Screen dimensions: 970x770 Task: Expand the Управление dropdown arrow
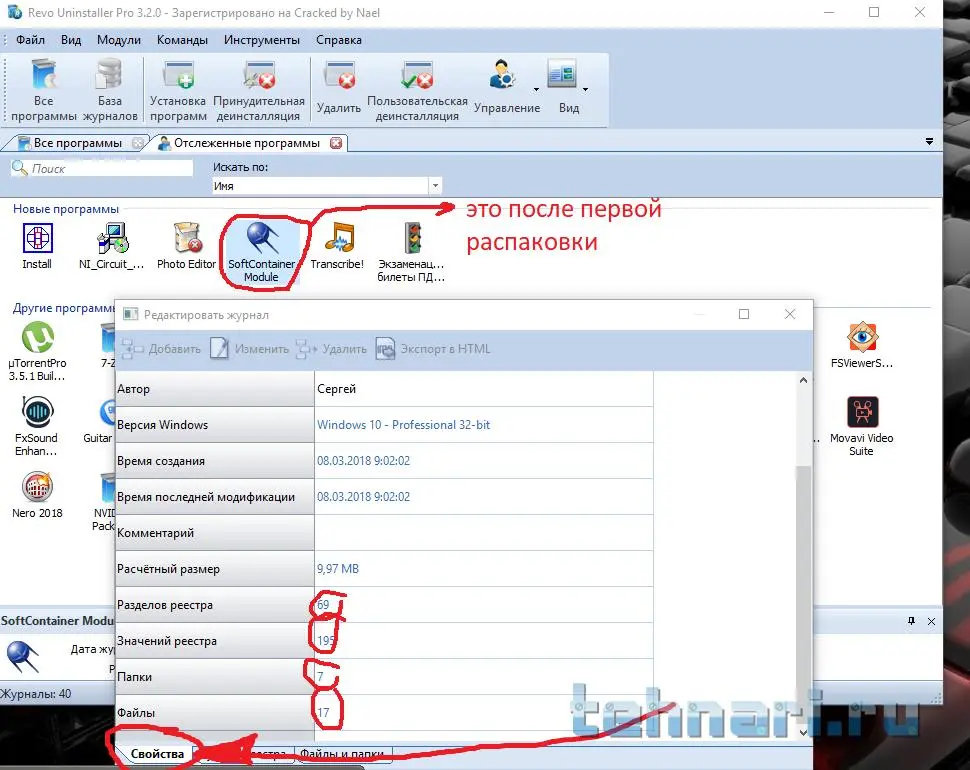click(x=536, y=90)
